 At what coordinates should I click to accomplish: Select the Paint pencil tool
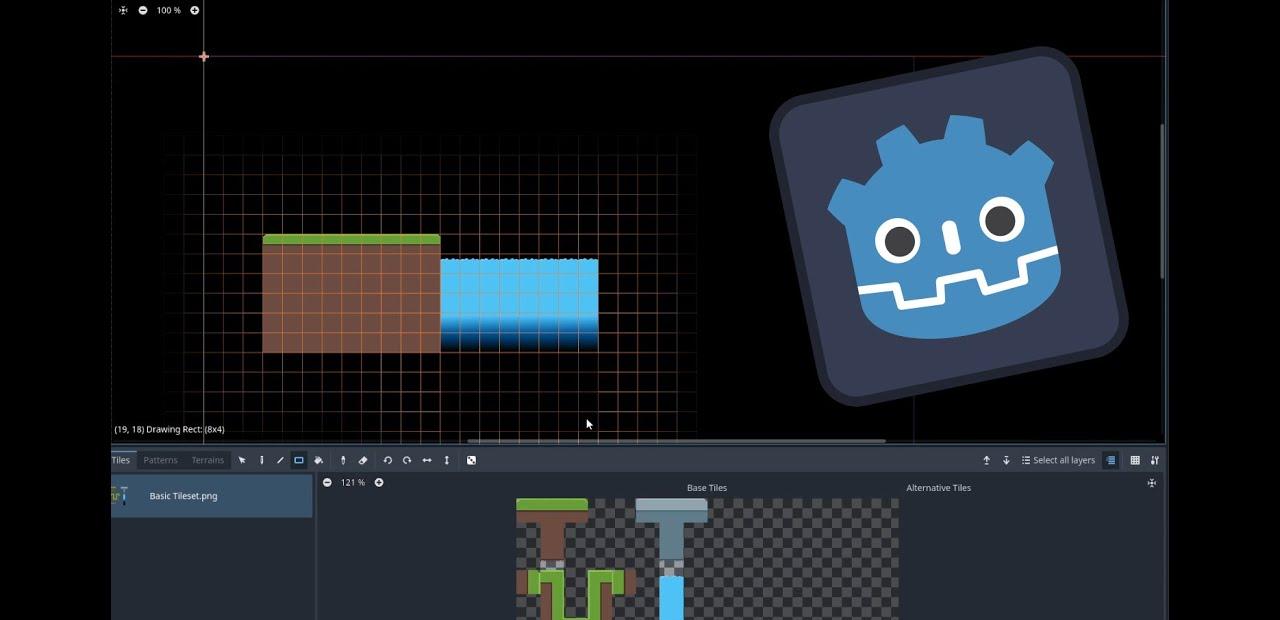(x=262, y=460)
